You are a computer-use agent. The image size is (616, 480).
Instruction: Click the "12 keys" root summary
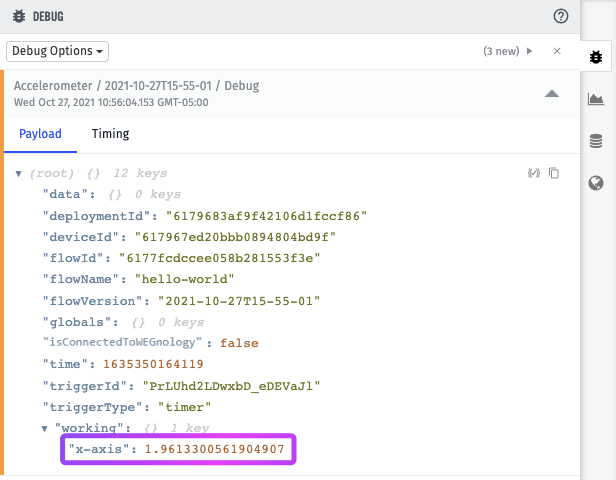[140, 173]
